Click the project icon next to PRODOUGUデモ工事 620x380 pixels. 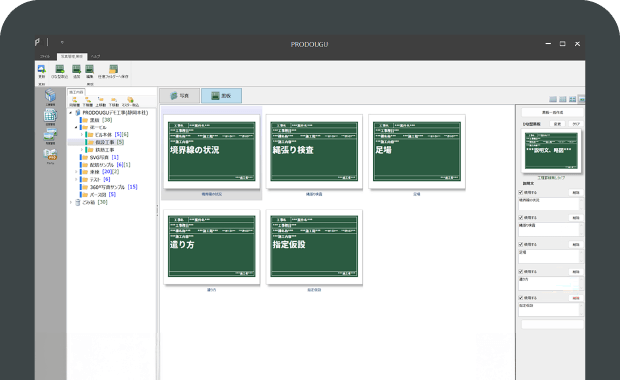[x=78, y=113]
